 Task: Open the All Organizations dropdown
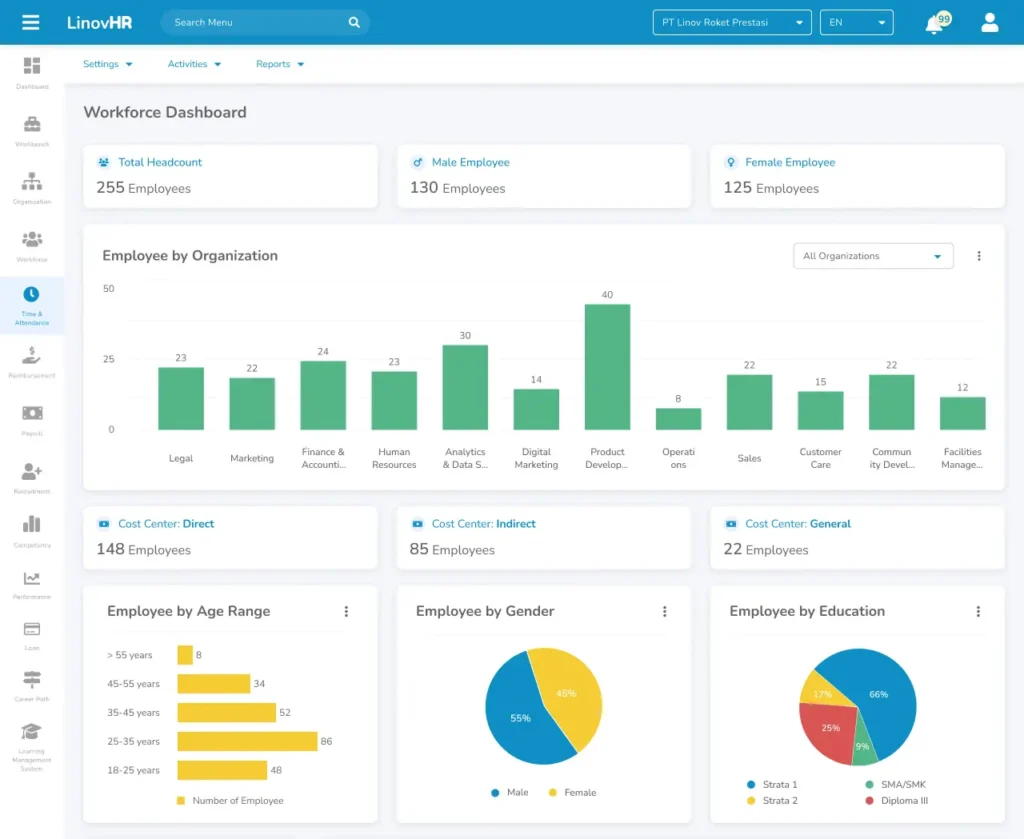point(872,256)
